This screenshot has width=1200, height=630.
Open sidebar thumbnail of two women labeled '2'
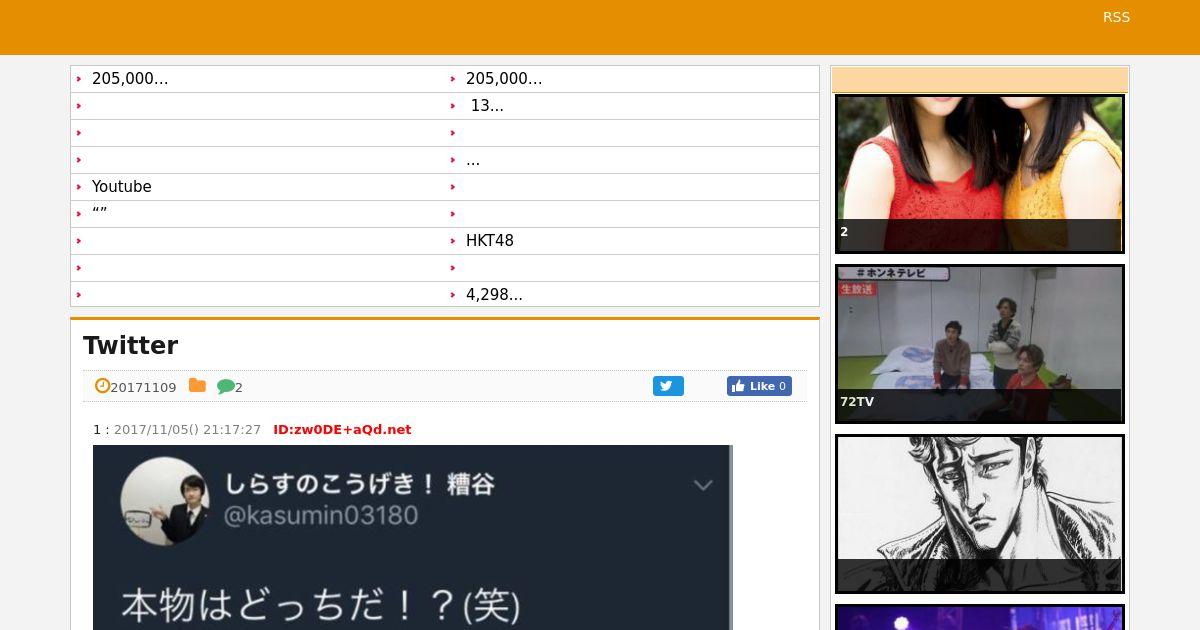coord(980,174)
